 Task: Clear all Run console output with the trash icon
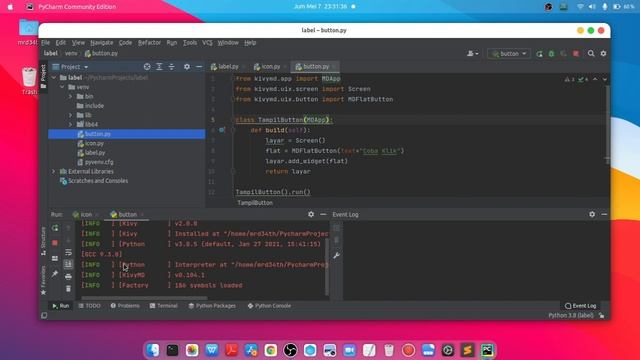[x=68, y=289]
